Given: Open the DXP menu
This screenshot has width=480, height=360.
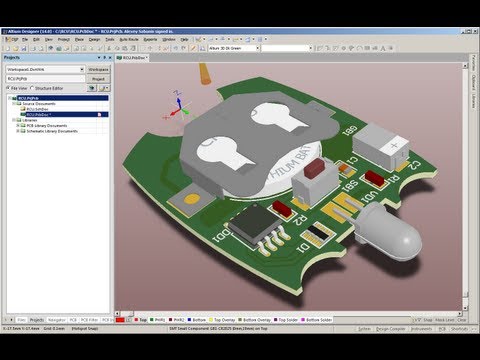Looking at the screenshot, I should (12, 39).
